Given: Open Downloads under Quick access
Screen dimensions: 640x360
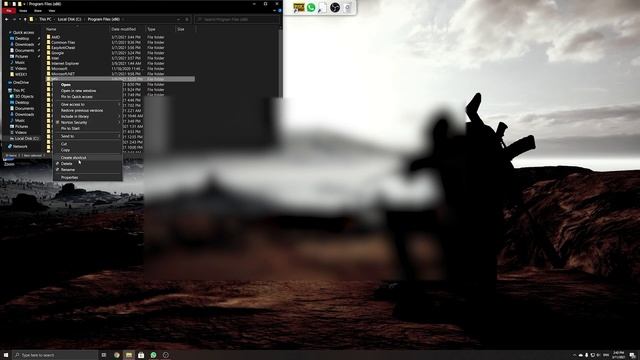Looking at the screenshot, I should [x=24, y=44].
